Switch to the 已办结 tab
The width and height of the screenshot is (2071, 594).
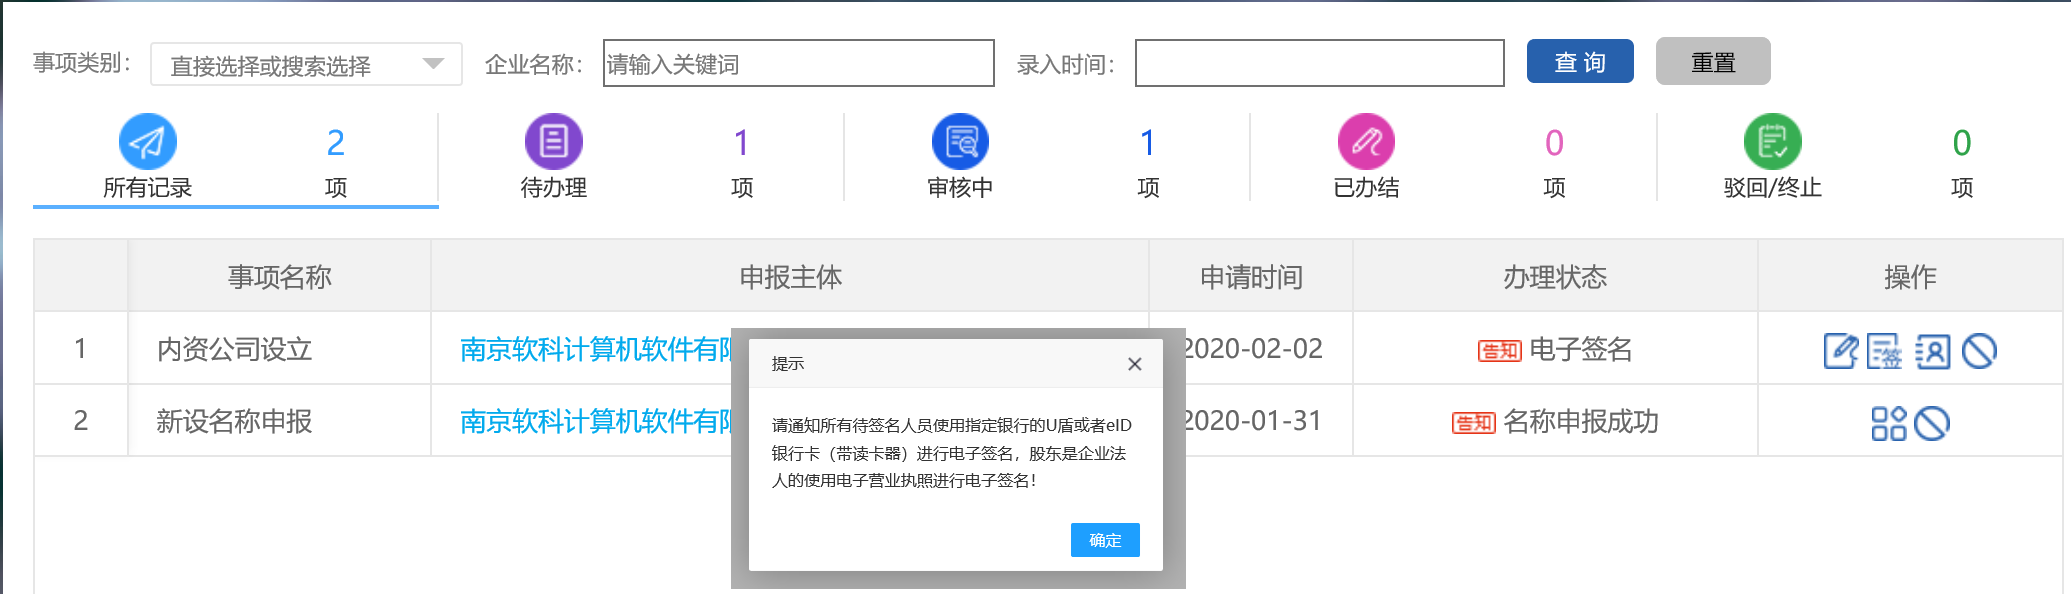(x=1366, y=188)
